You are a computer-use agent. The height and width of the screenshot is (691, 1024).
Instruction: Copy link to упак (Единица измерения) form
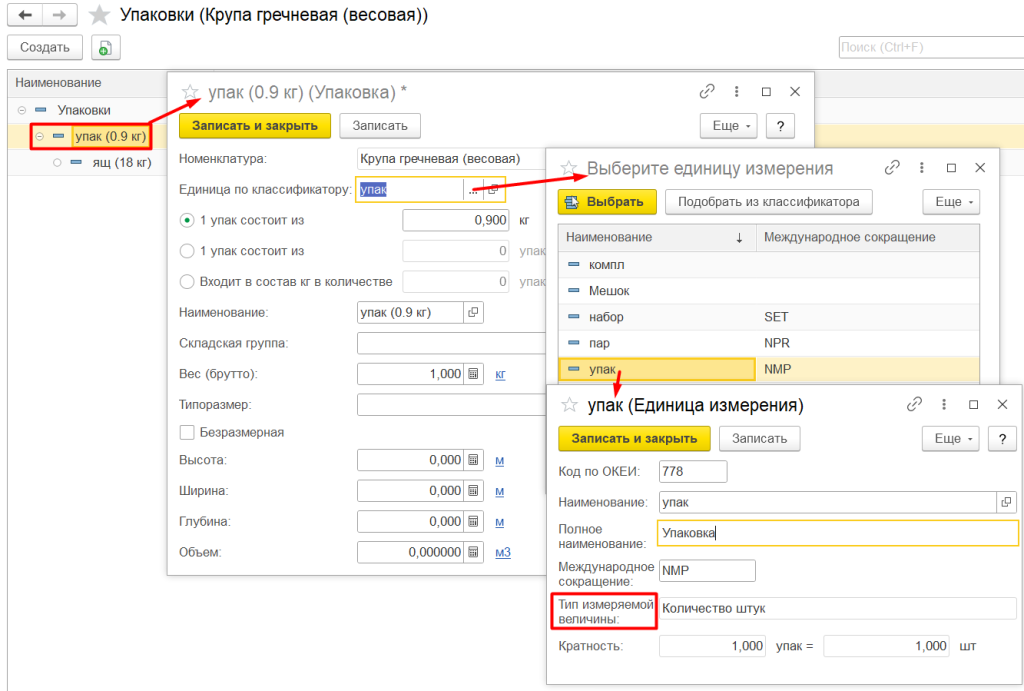point(914,404)
